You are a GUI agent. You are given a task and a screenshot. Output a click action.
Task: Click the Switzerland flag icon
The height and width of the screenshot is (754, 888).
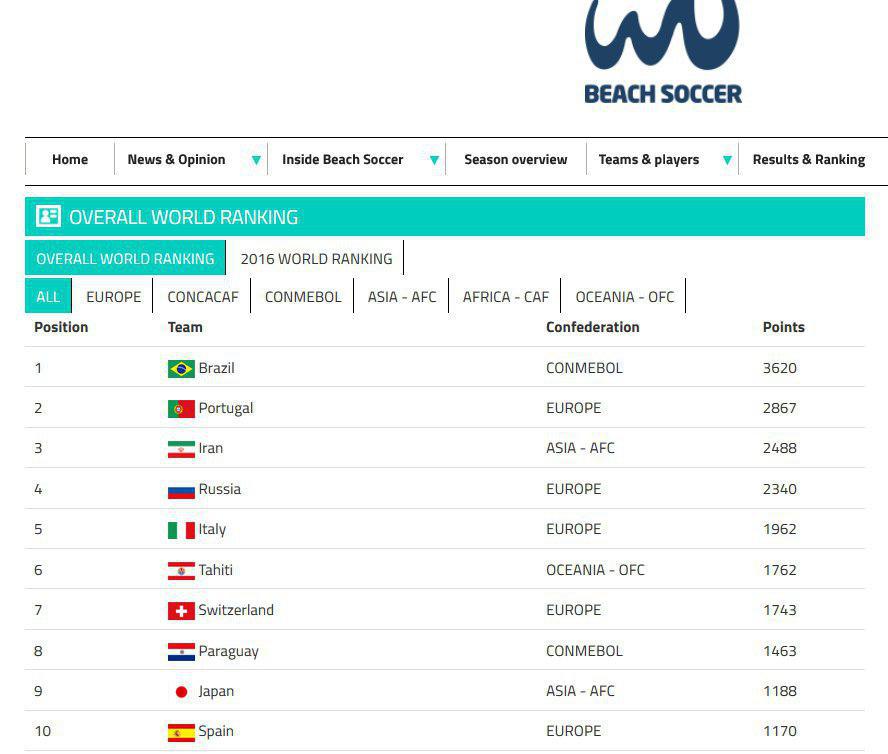click(x=181, y=611)
